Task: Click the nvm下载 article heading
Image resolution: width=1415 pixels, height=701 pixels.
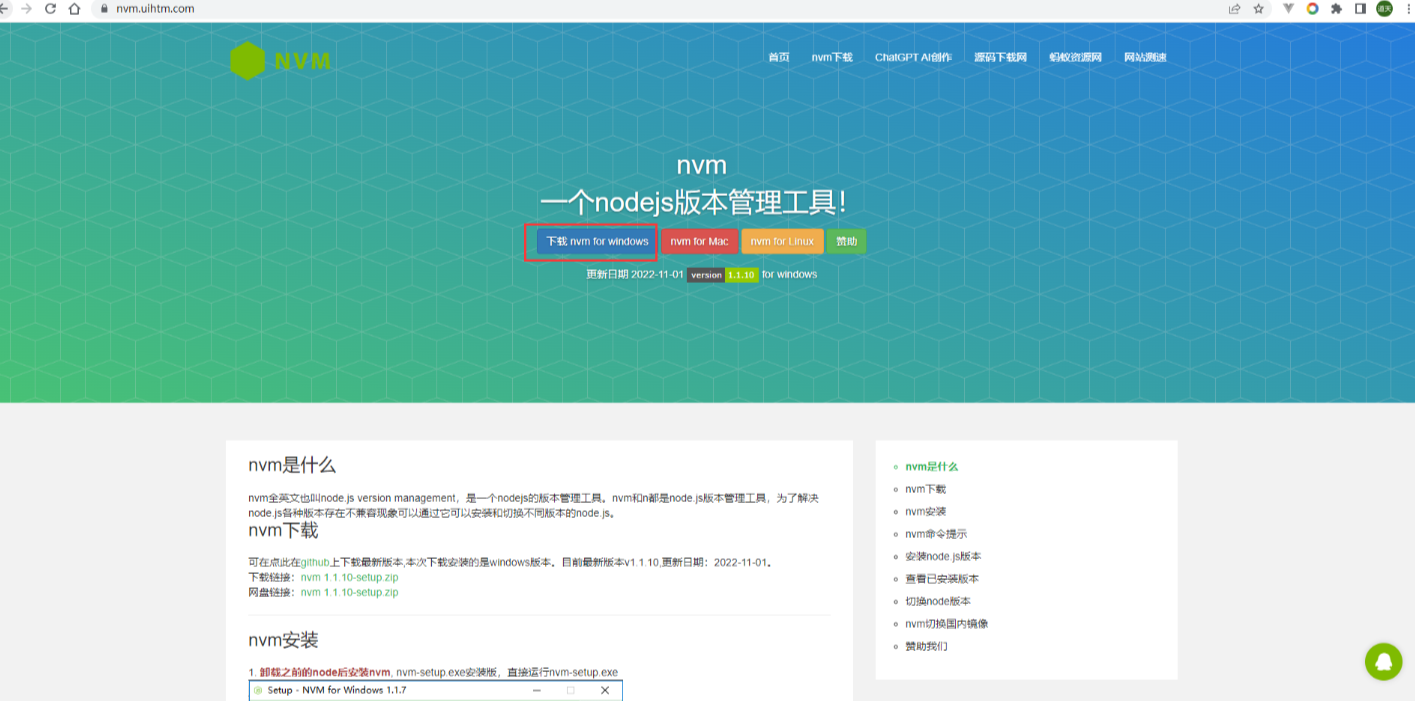Action: pos(284,530)
